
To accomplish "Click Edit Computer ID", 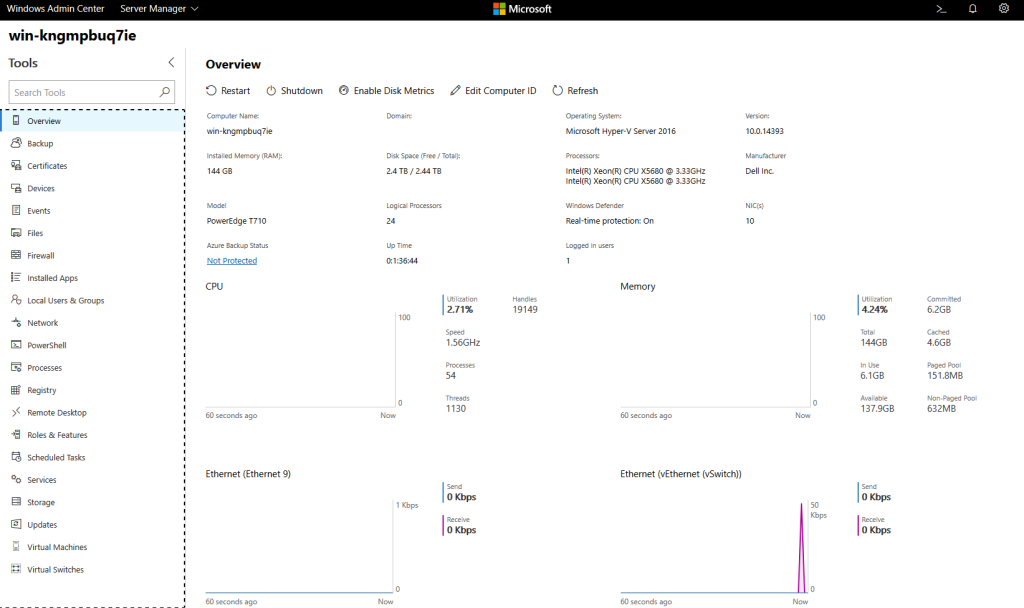I will 493,91.
